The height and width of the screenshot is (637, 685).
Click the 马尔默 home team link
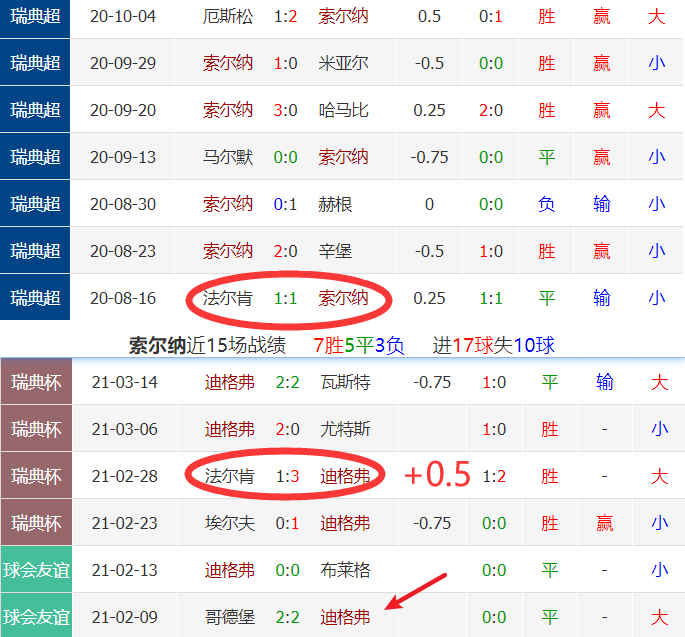tap(227, 157)
